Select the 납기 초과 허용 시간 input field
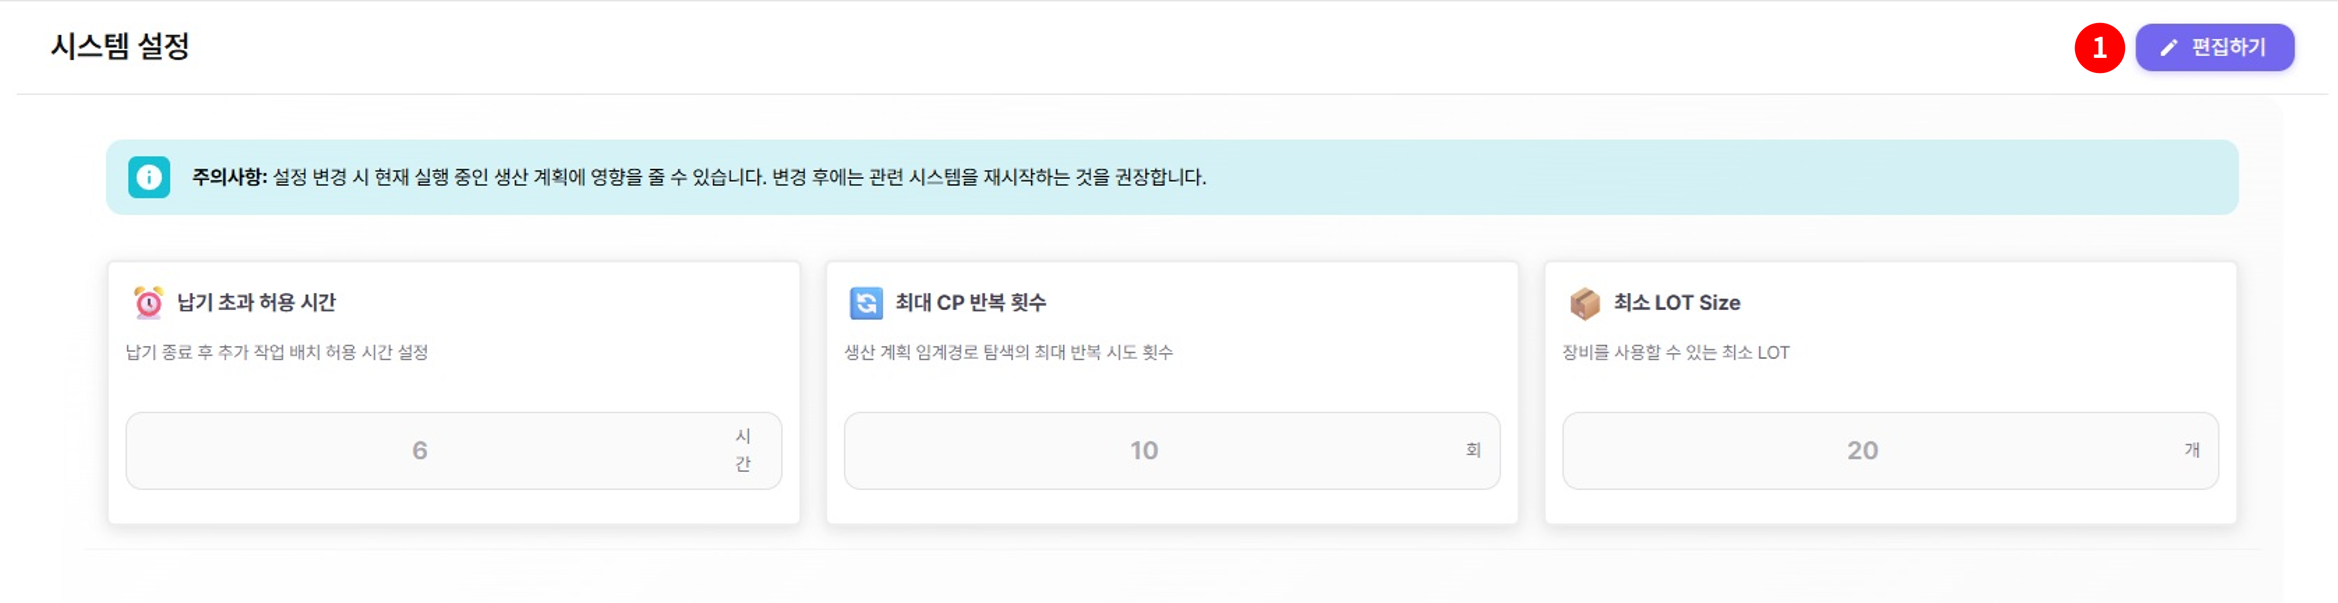Image resolution: width=2338 pixels, height=603 pixels. click(420, 451)
